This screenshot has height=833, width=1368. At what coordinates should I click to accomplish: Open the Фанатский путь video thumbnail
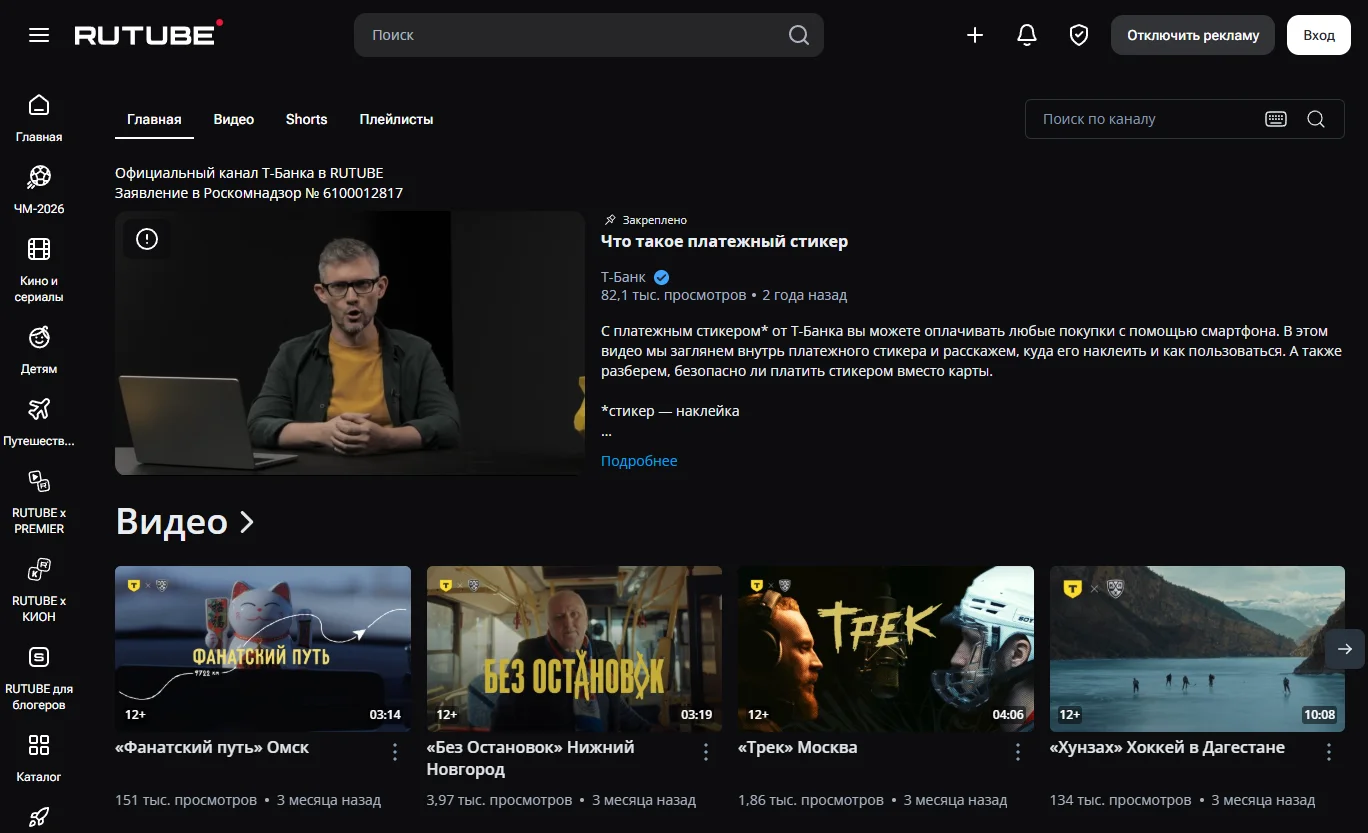tap(263, 649)
